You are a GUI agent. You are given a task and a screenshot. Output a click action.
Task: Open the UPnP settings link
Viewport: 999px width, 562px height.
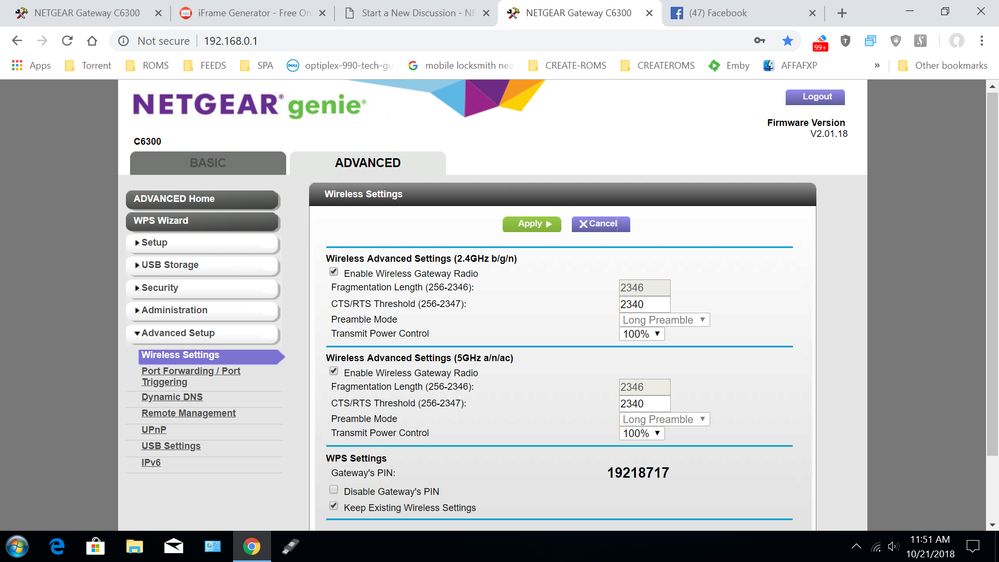click(154, 429)
